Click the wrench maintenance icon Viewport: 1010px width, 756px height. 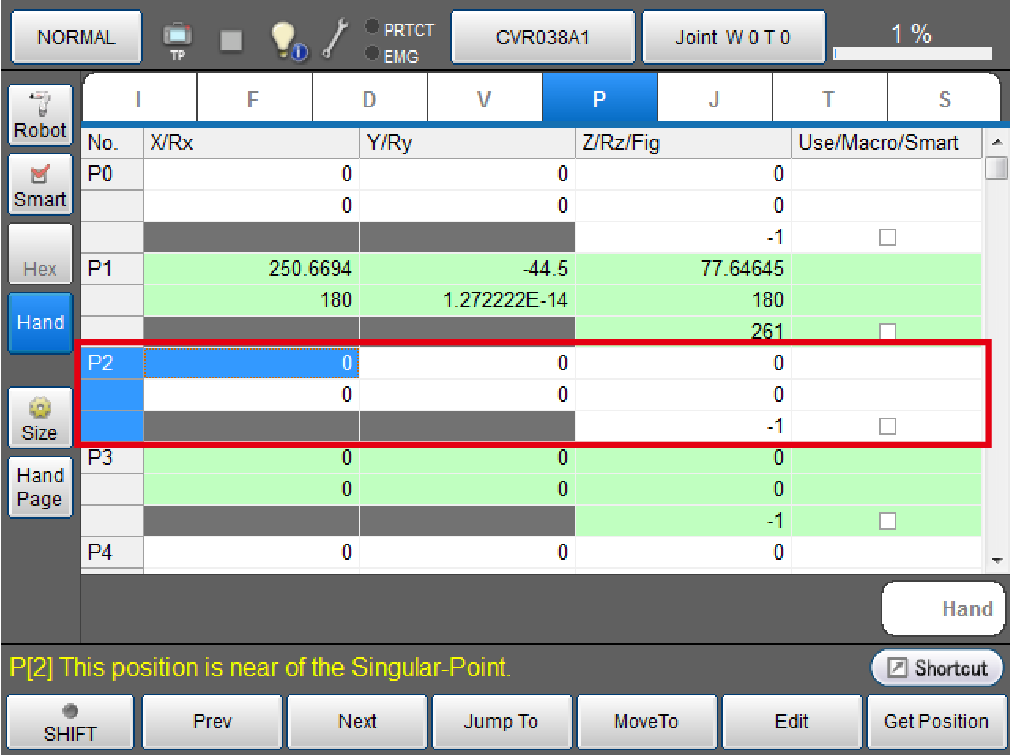point(335,39)
